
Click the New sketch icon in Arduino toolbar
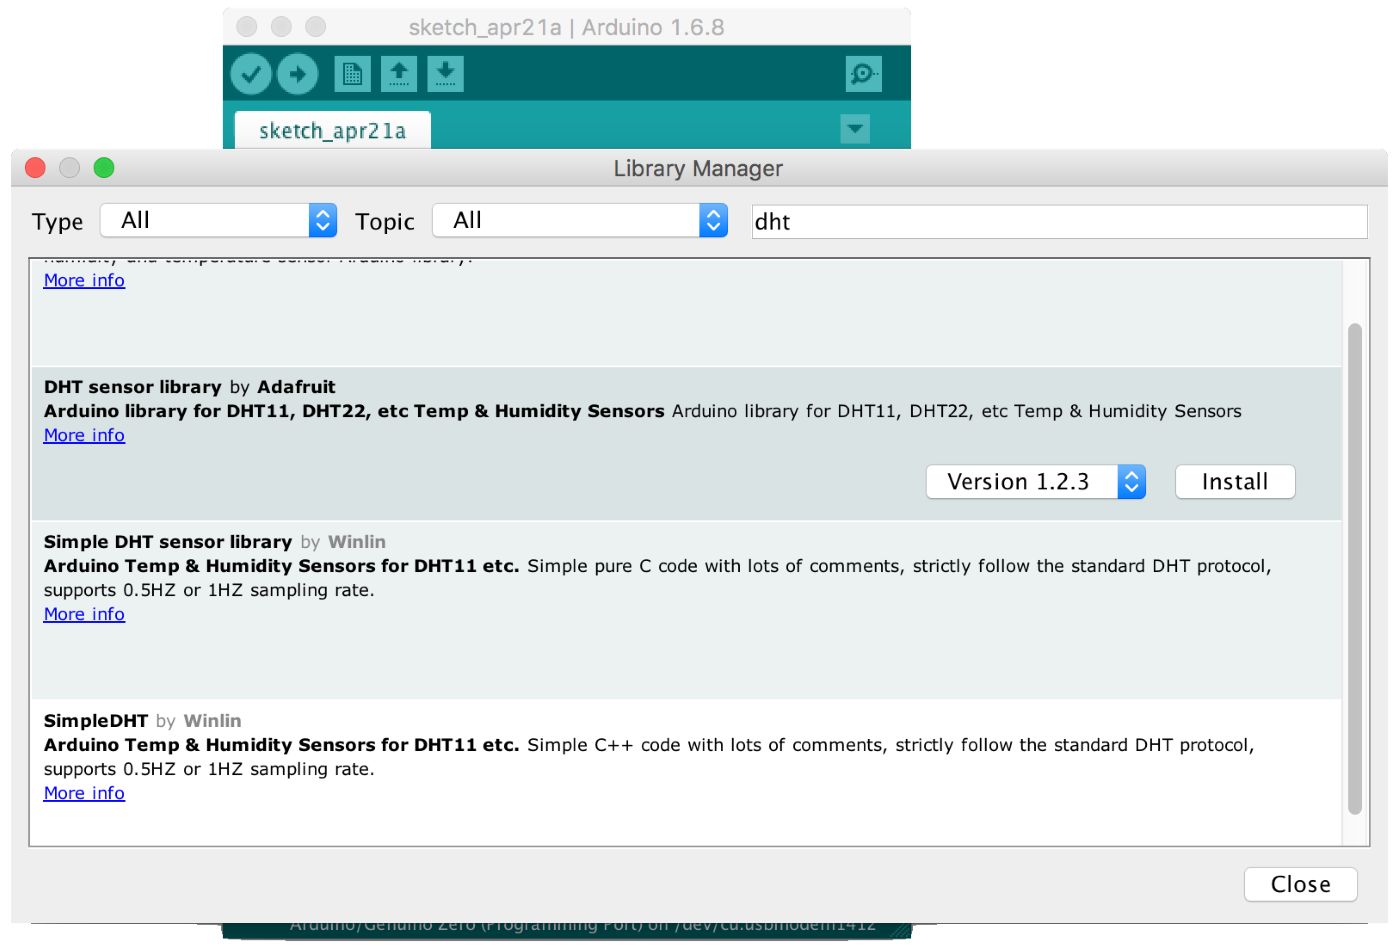352,74
